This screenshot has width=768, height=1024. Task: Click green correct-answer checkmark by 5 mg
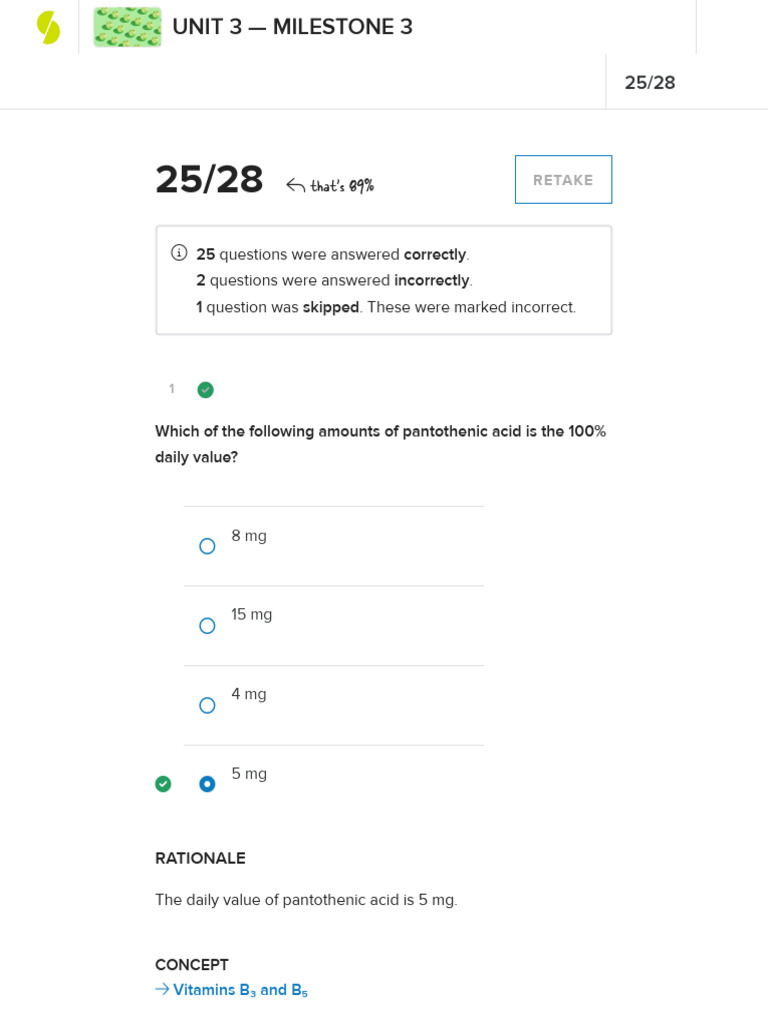pyautogui.click(x=163, y=784)
